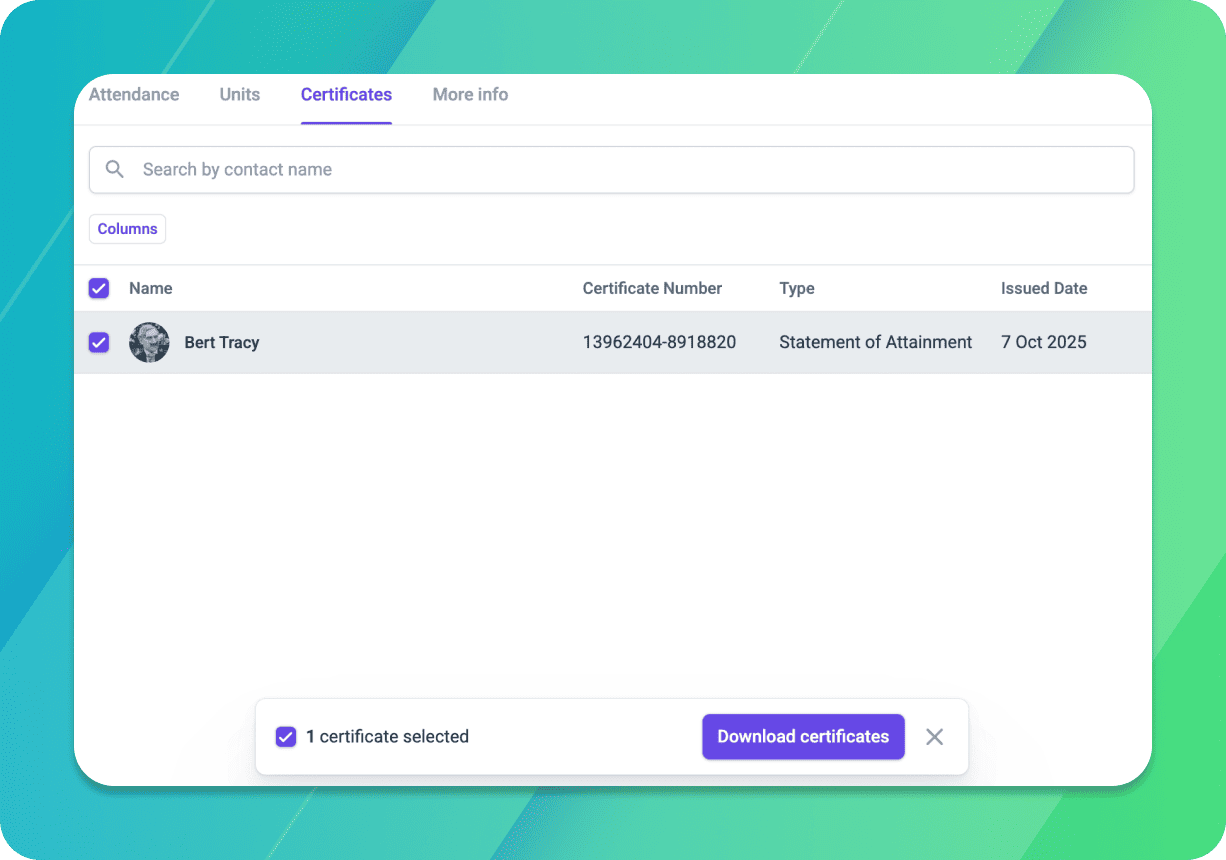Screen dimensions: 1226x860
Task: Click the Issued Date column header
Action: coord(1044,288)
